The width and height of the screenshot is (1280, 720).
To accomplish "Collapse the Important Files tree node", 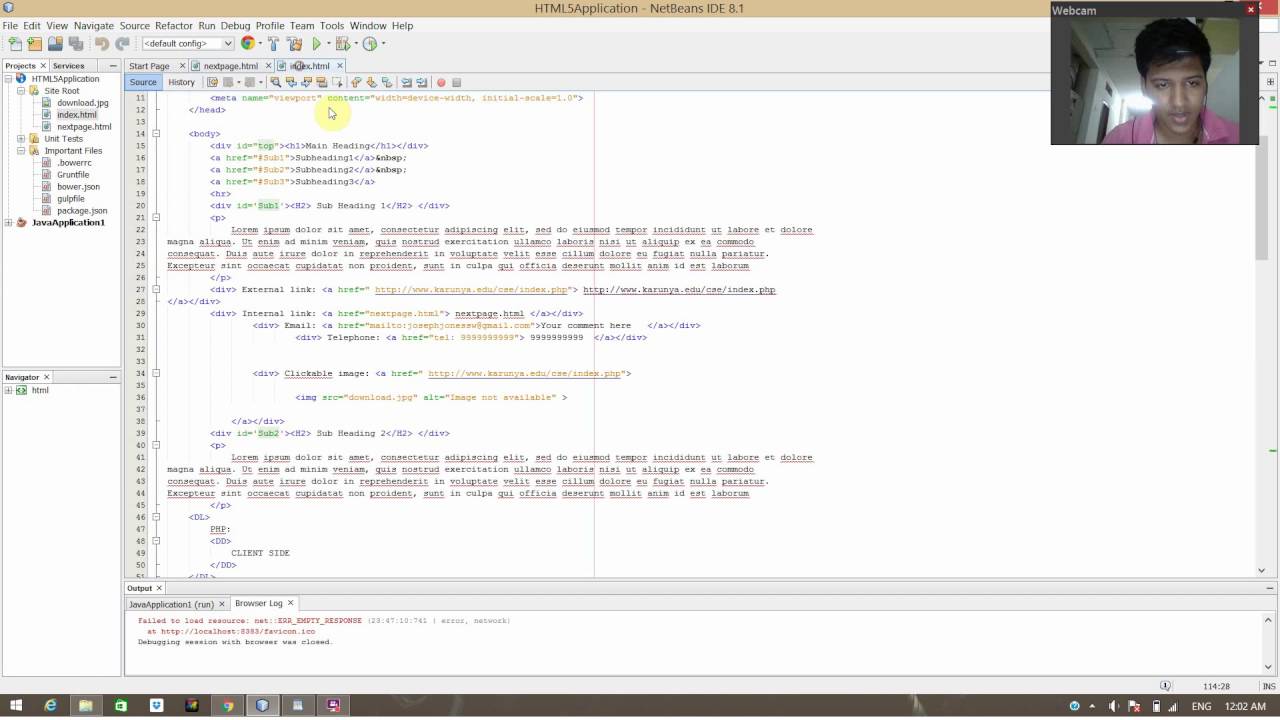I will point(21,151).
